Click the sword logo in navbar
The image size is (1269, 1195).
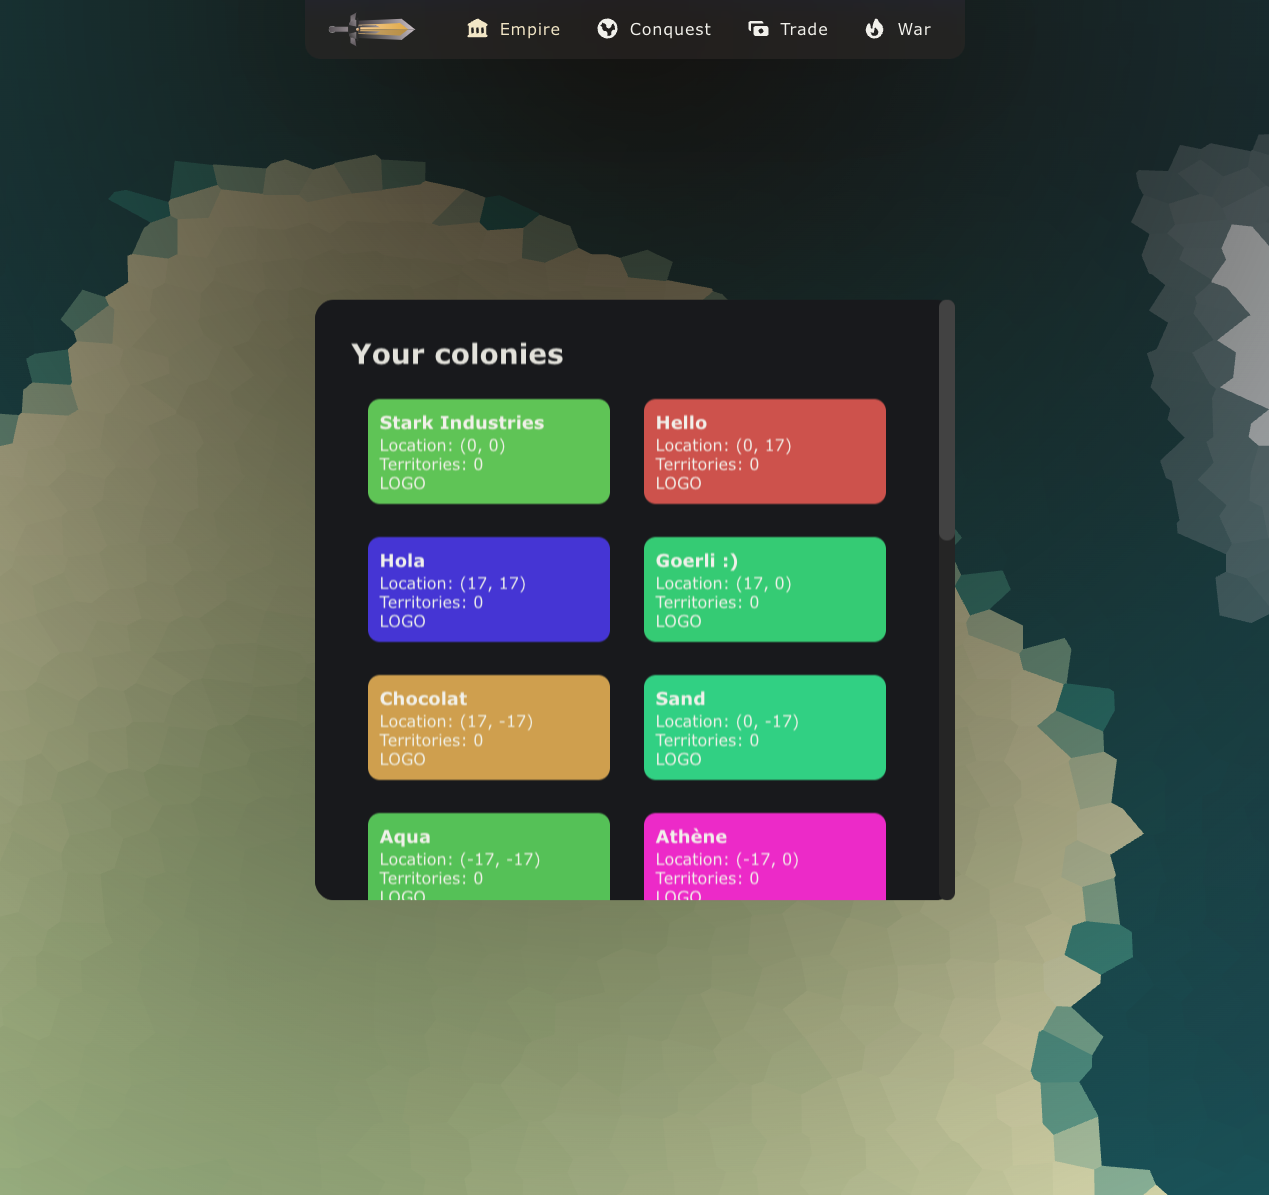point(372,29)
